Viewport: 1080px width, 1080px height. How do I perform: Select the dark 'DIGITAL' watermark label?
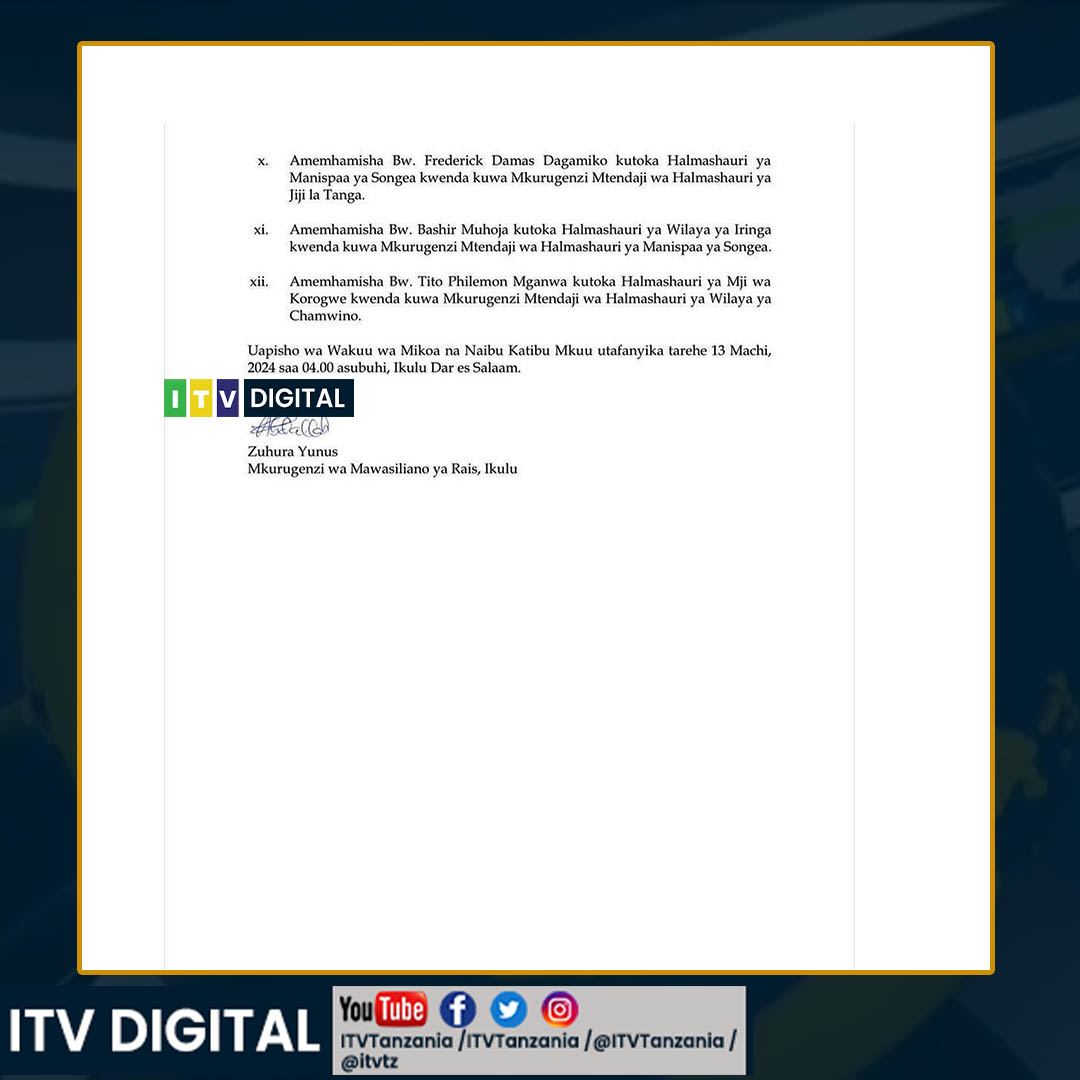coord(297,398)
